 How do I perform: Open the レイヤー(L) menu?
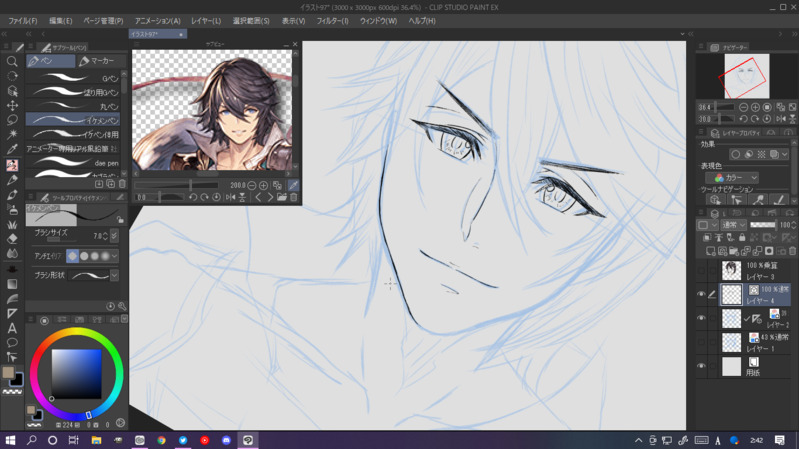pyautogui.click(x=206, y=21)
